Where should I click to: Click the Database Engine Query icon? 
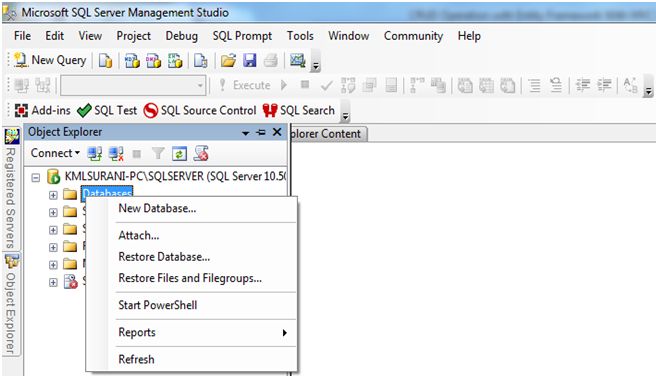[105, 61]
